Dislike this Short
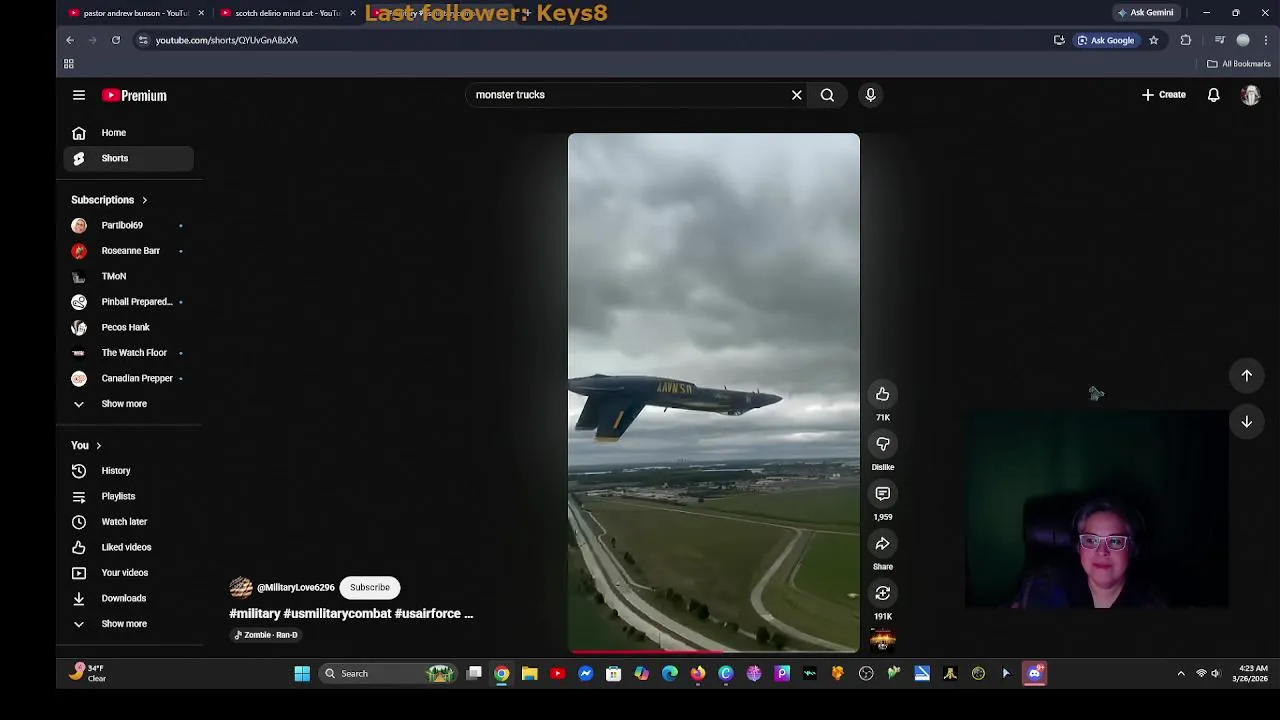This screenshot has width=1280, height=720. 882,444
